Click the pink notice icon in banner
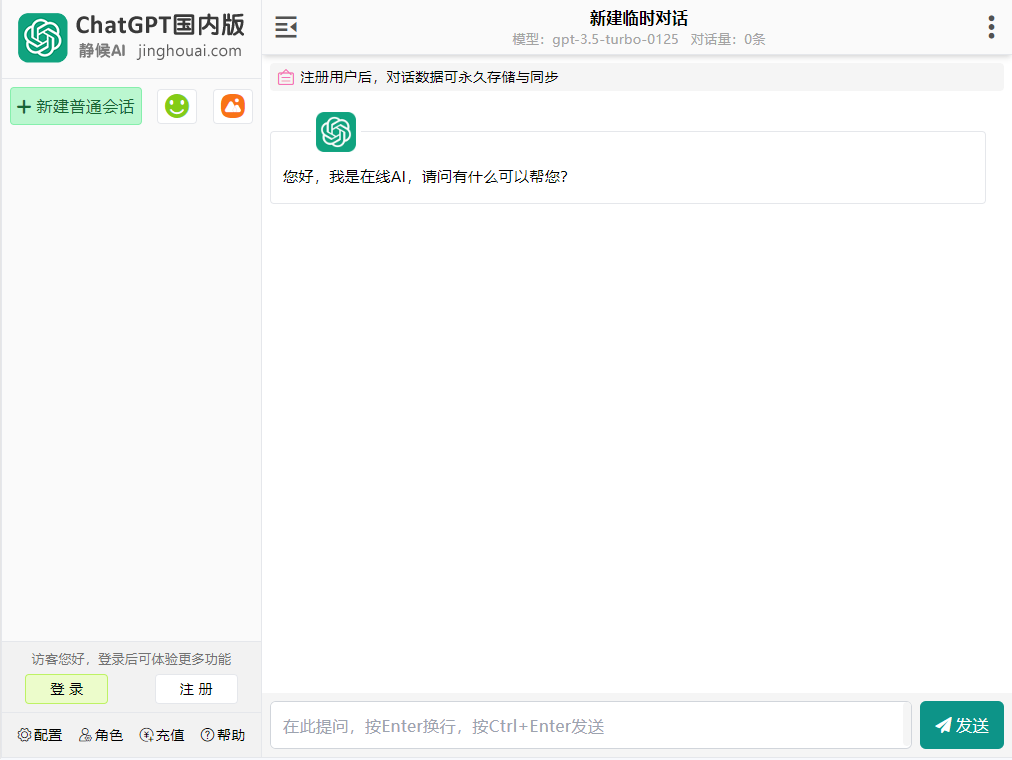1012x760 pixels. [x=286, y=77]
